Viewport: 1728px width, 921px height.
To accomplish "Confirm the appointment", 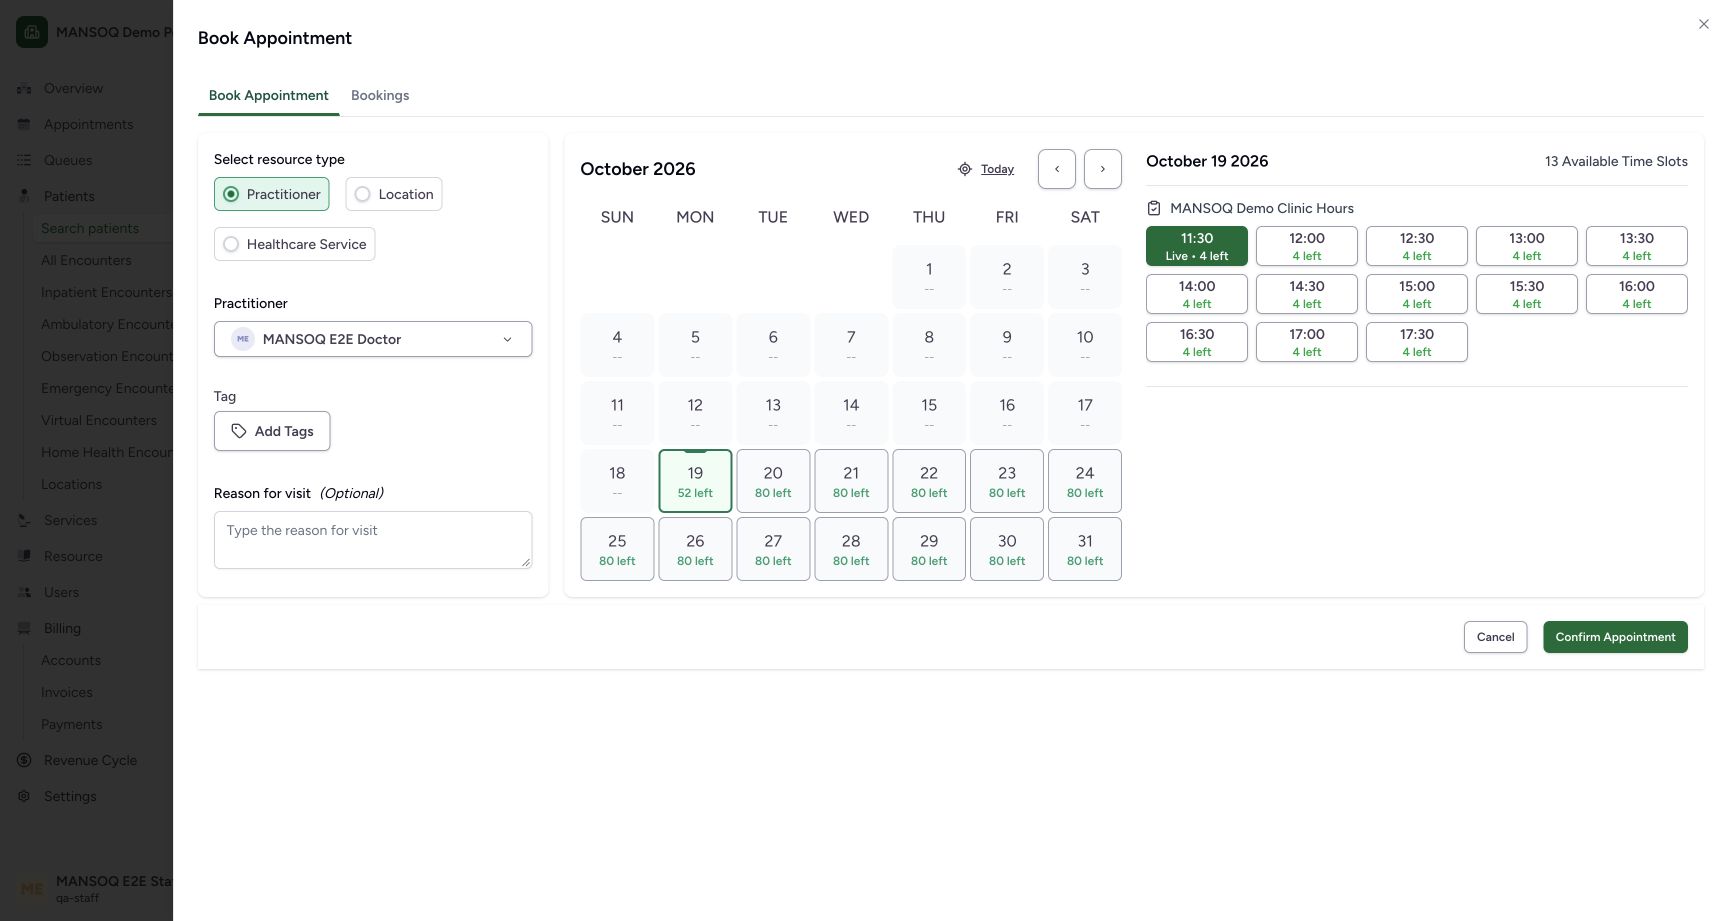I will pyautogui.click(x=1615, y=637).
